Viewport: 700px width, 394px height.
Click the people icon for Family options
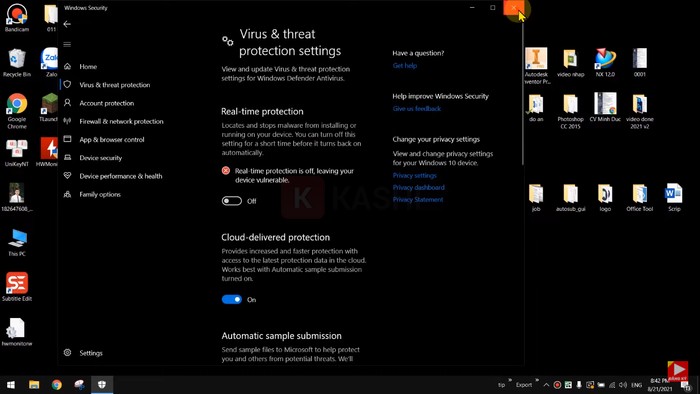[x=67, y=194]
